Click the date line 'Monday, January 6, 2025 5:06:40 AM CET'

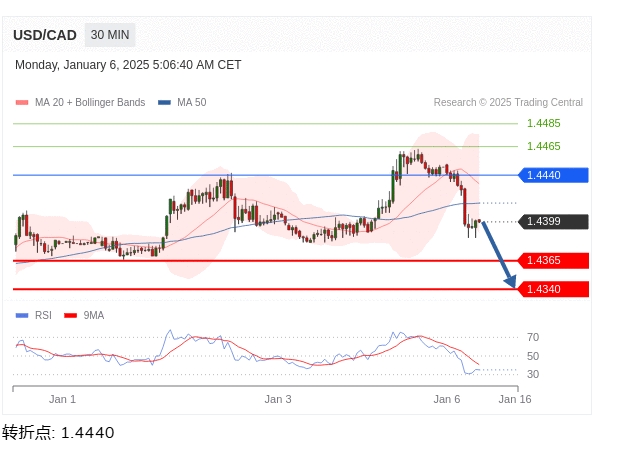[128, 65]
